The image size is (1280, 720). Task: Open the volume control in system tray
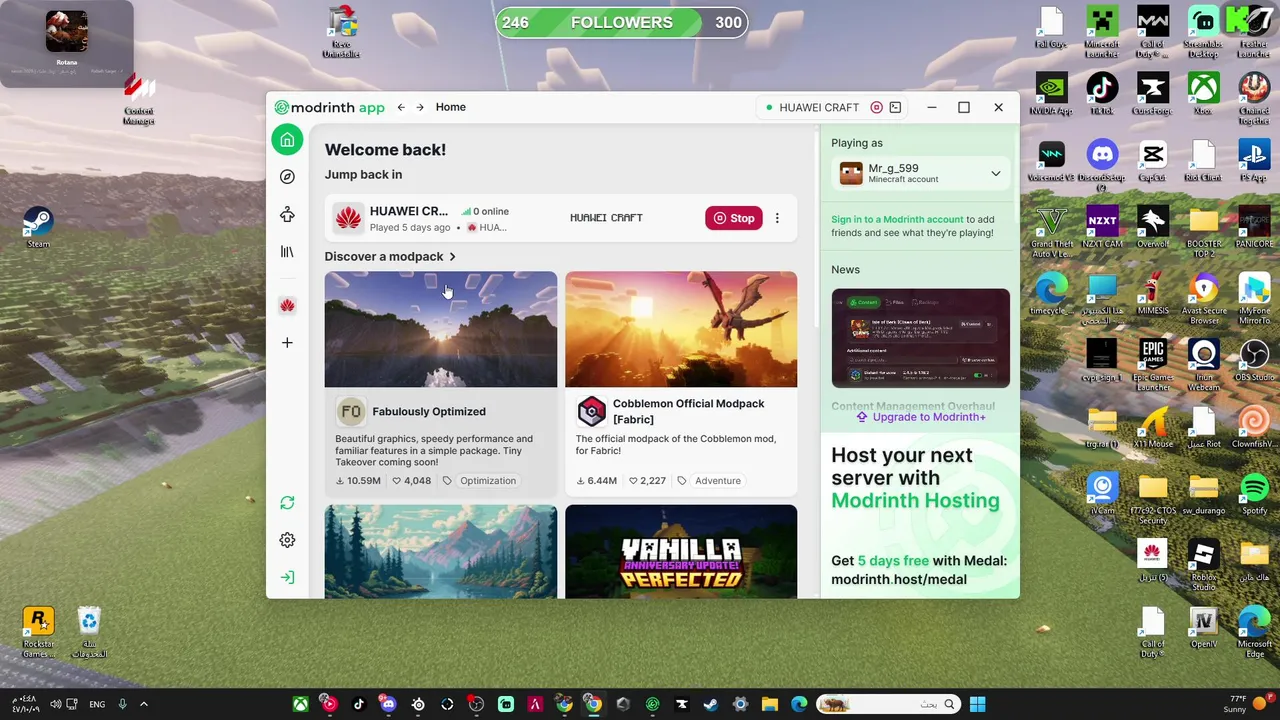point(55,704)
